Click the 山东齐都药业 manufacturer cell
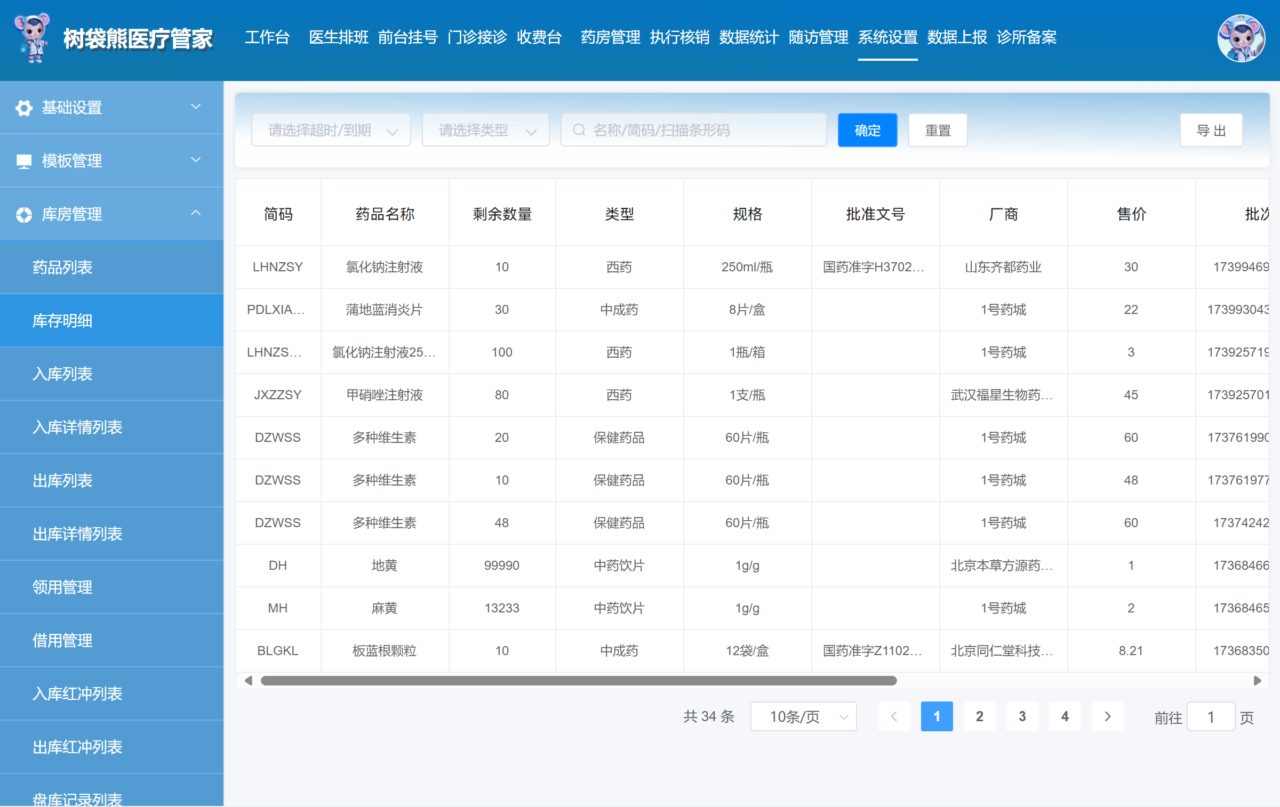Image resolution: width=1280 pixels, height=807 pixels. [1003, 267]
